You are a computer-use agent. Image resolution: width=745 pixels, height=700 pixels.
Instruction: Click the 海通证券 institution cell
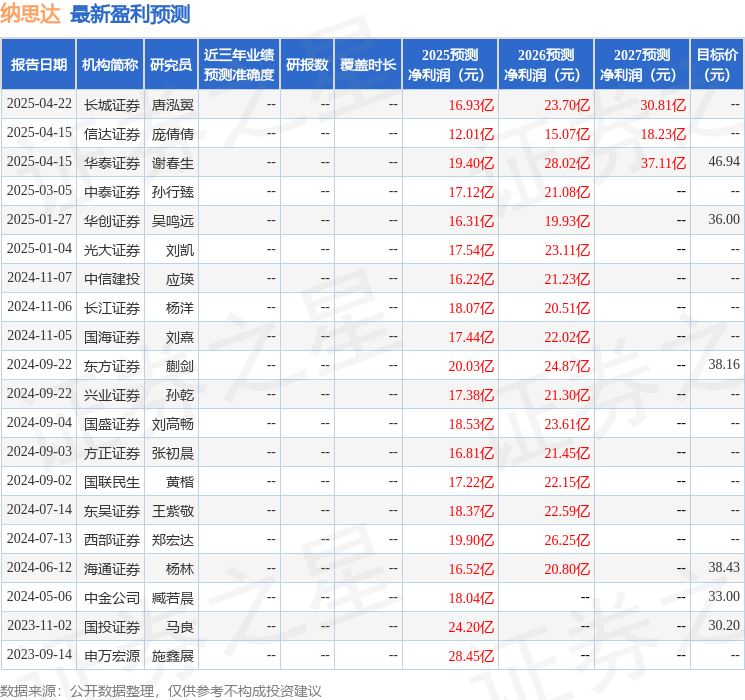112,569
